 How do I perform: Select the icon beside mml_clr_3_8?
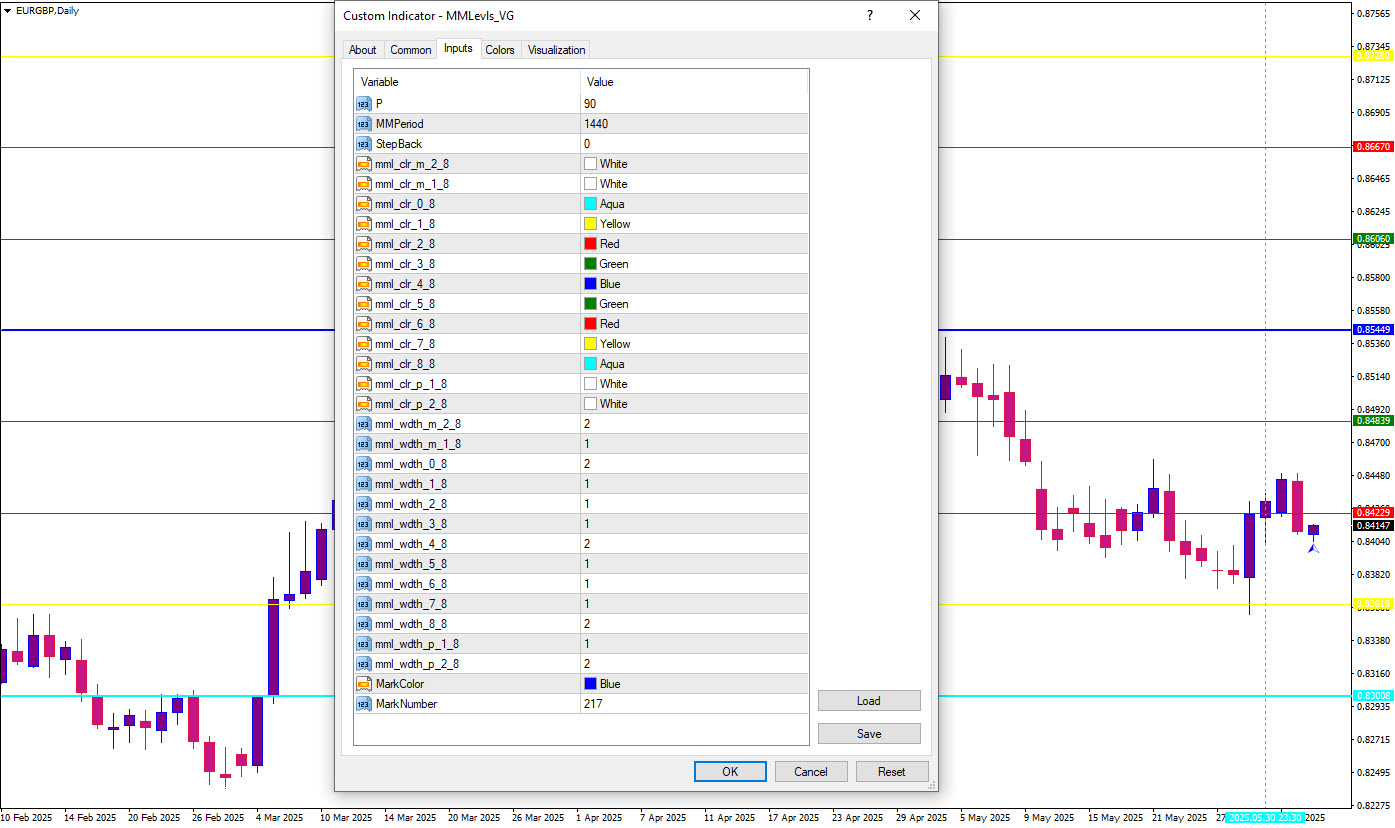(x=364, y=264)
